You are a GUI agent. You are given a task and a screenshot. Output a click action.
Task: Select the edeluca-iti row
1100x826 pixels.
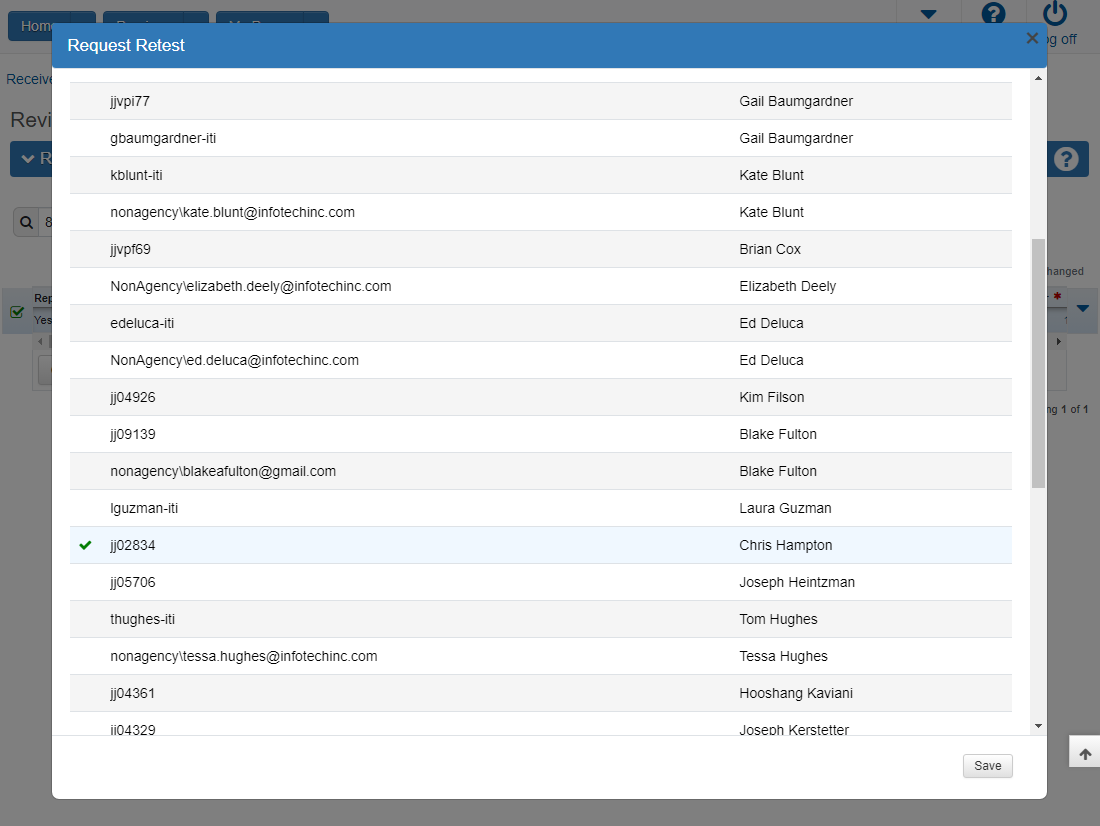[541, 324]
